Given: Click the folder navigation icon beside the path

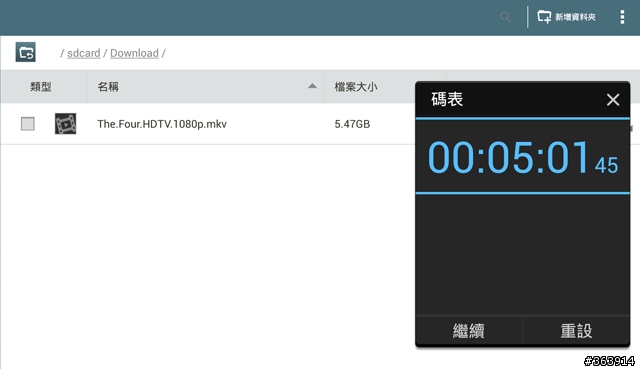Looking at the screenshot, I should pos(26,52).
